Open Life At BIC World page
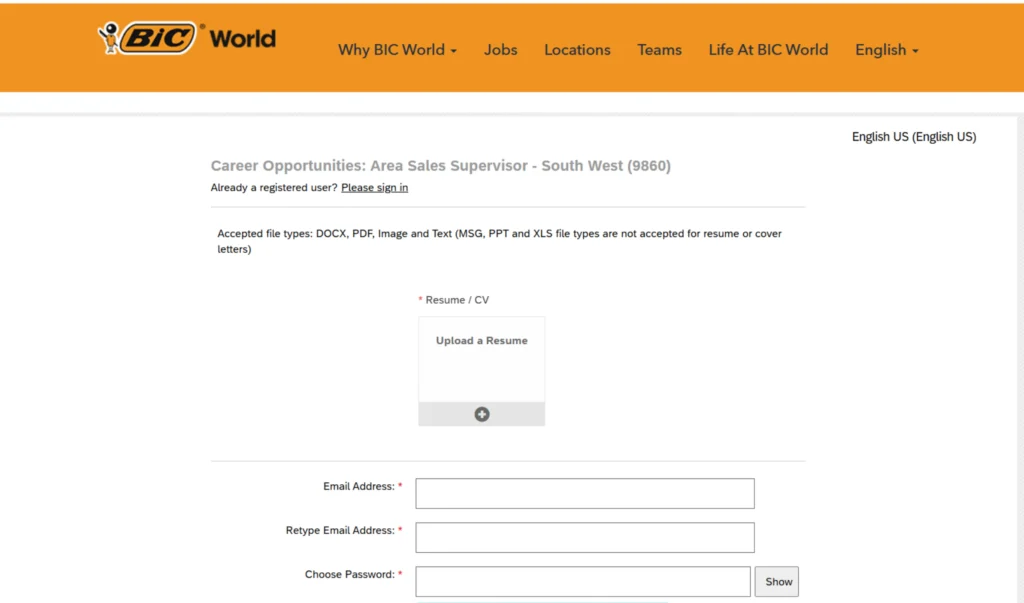The image size is (1024, 603). [x=768, y=50]
